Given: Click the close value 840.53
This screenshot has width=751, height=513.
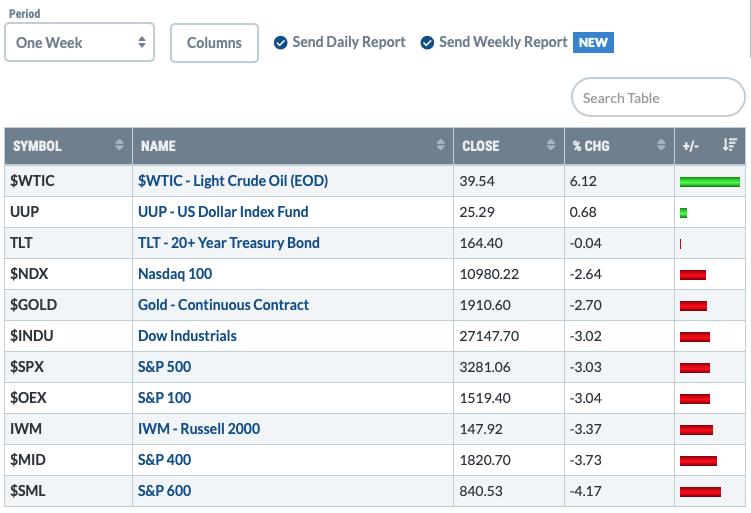Looking at the screenshot, I should (481, 491).
